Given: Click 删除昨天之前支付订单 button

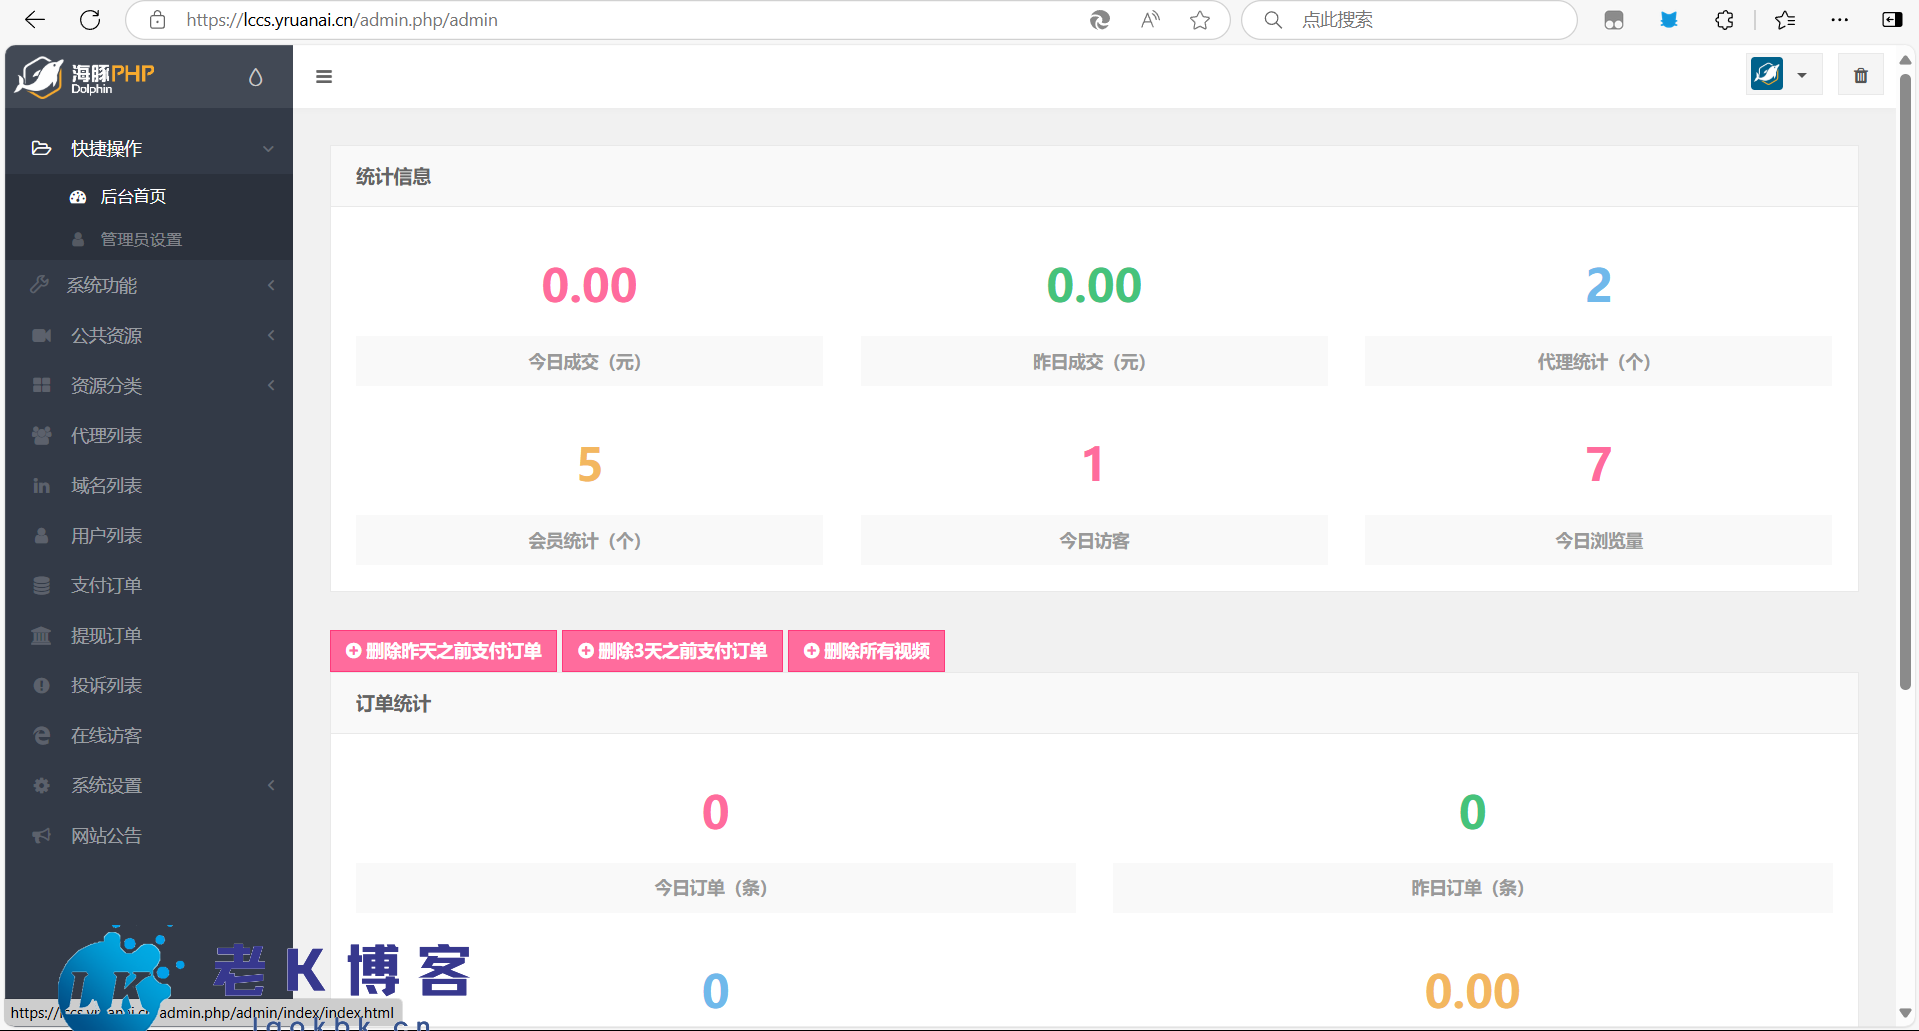Looking at the screenshot, I should point(443,652).
